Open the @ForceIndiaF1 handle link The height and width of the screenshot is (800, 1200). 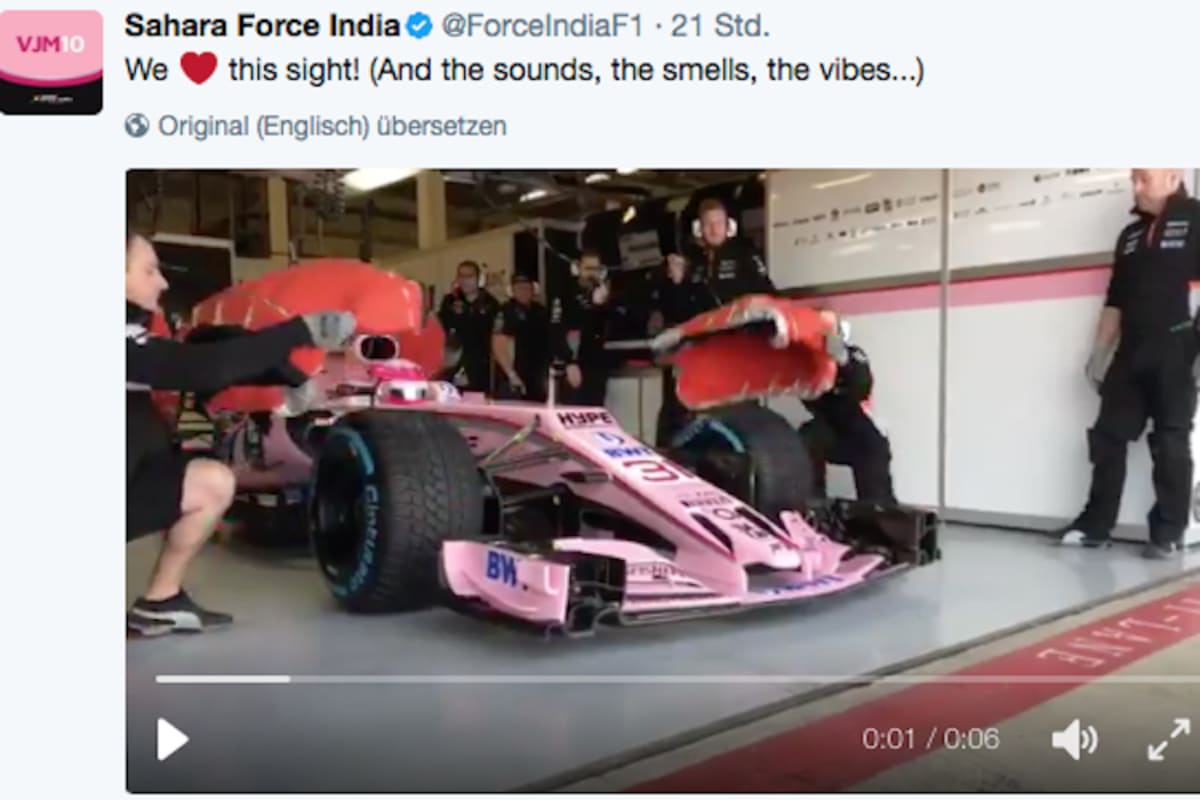542,26
